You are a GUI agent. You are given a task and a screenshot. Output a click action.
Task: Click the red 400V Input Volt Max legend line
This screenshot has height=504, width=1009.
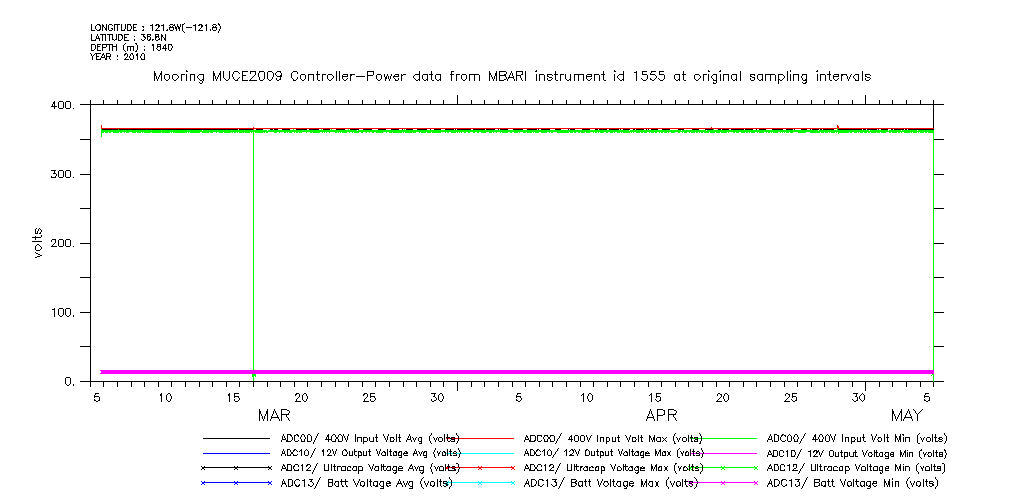click(480, 438)
